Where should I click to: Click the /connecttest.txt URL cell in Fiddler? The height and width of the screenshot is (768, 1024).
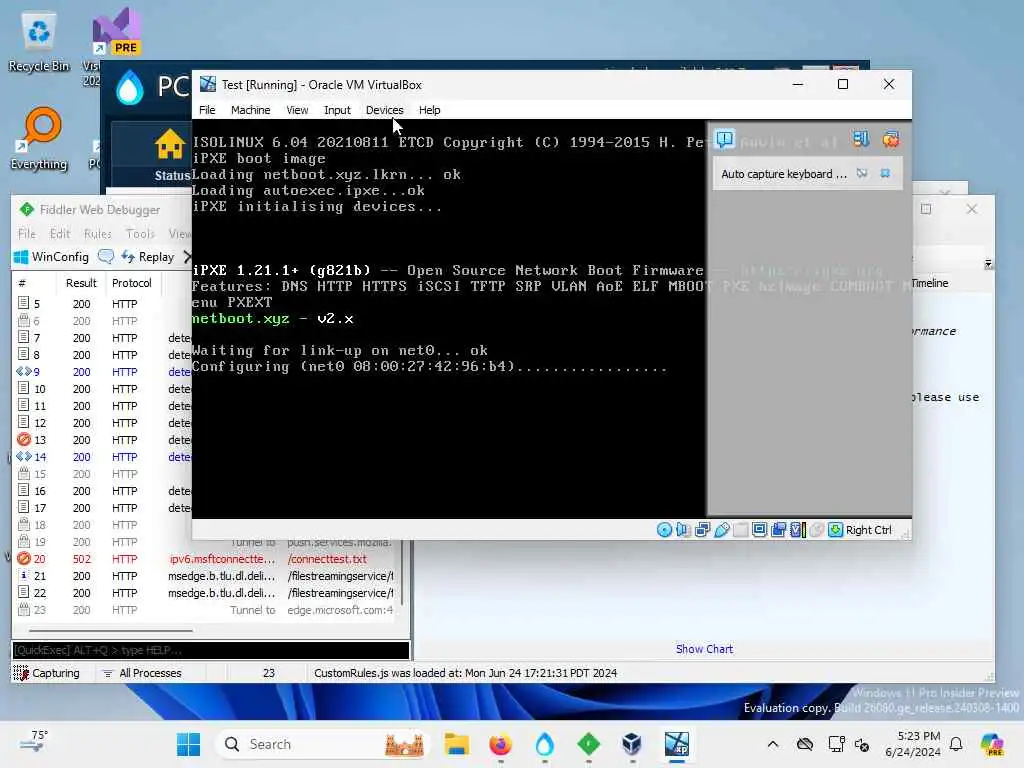327,558
